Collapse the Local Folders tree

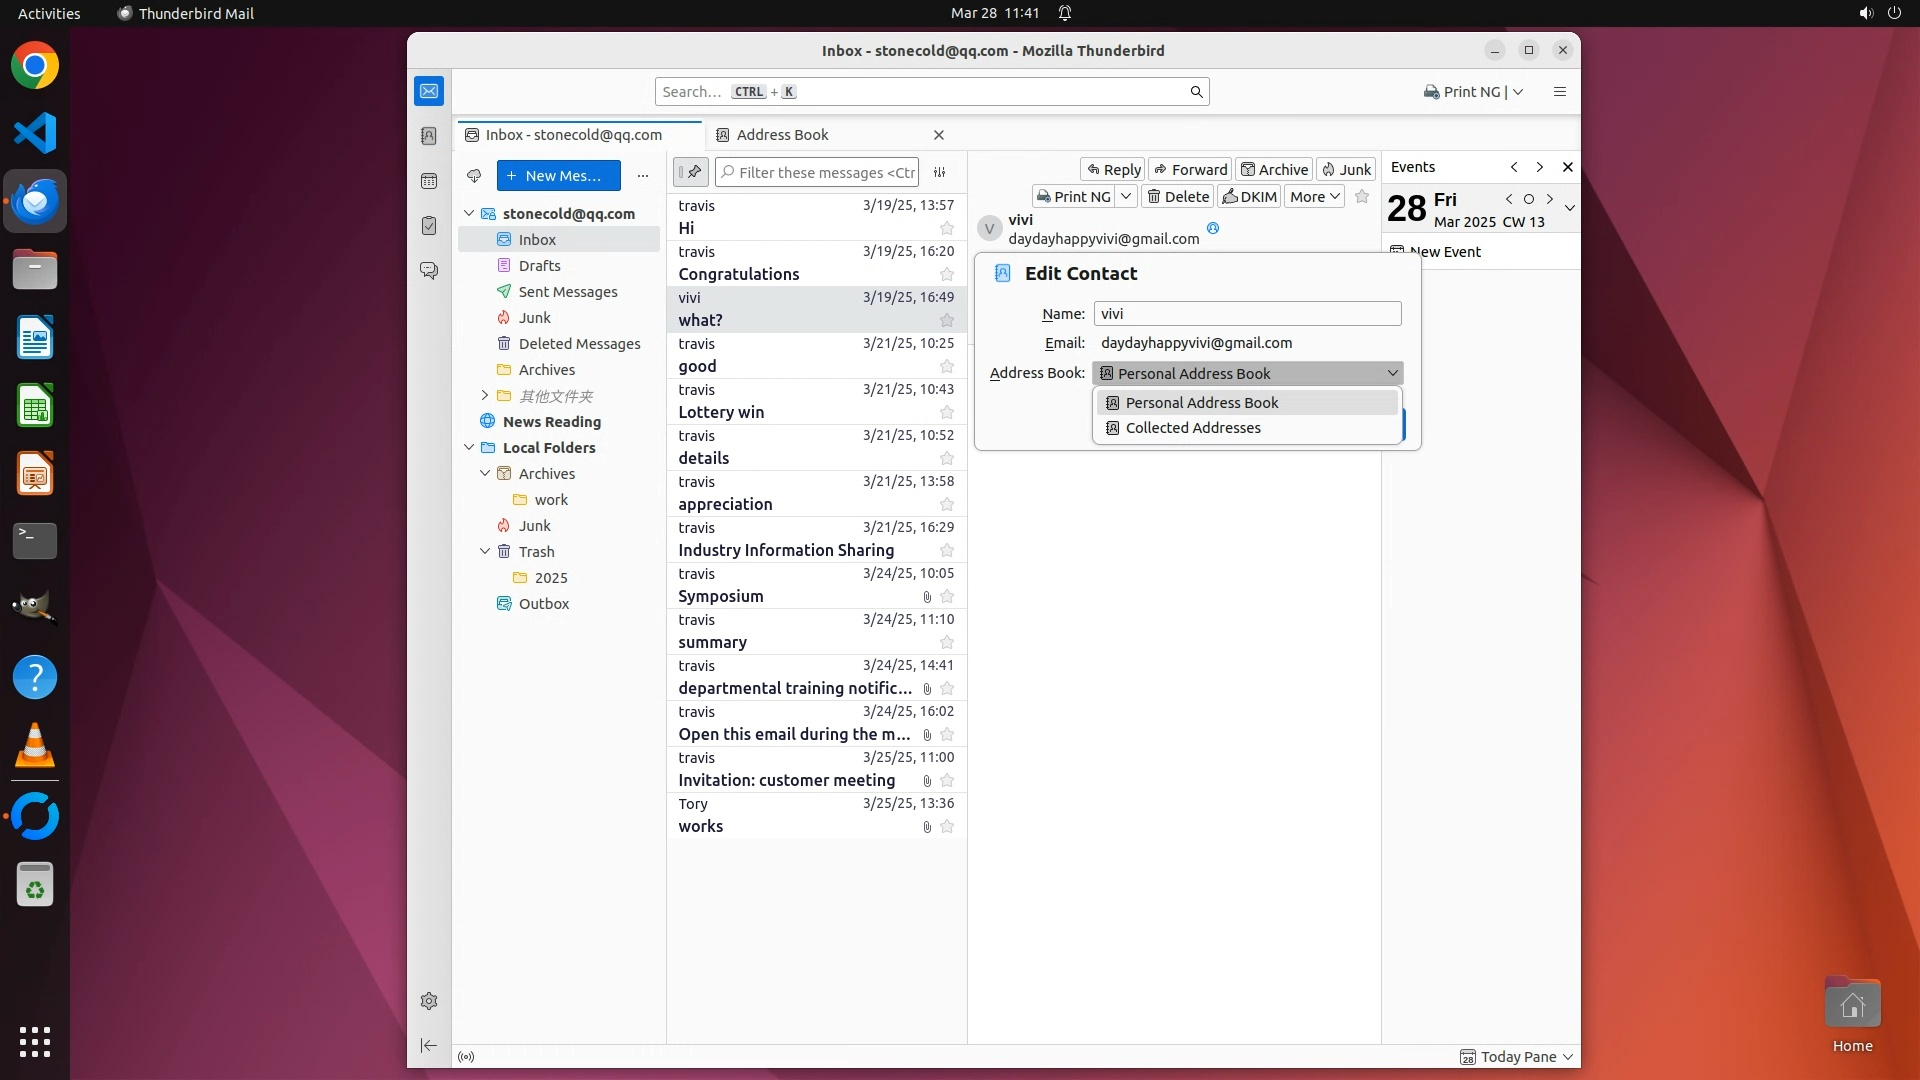pyautogui.click(x=469, y=448)
